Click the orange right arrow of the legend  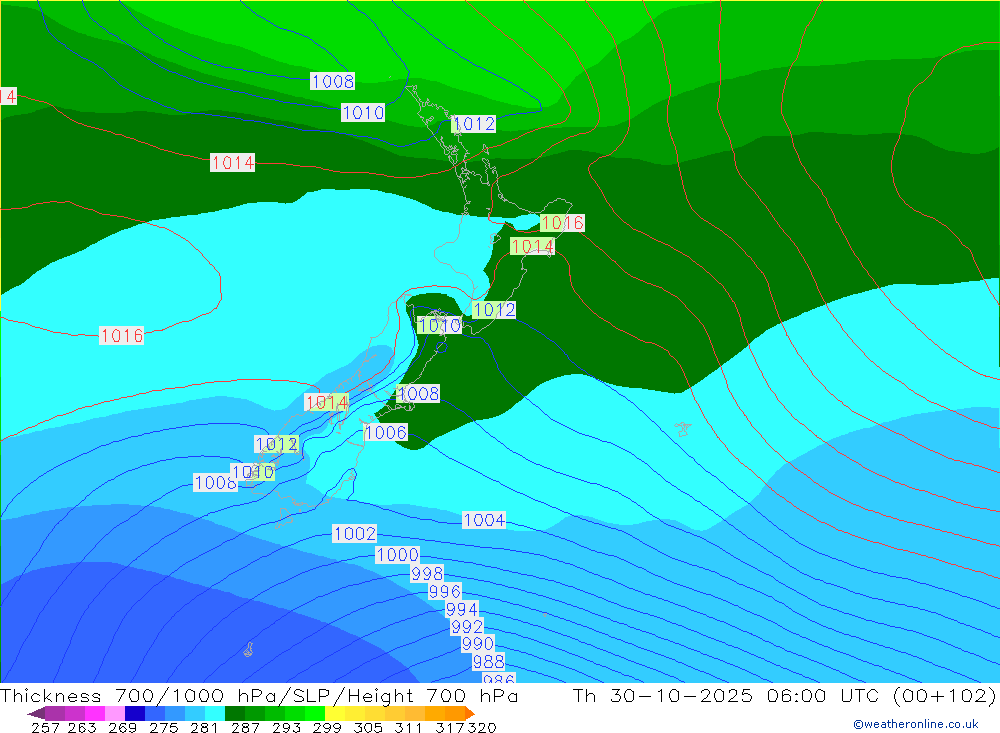tap(469, 713)
